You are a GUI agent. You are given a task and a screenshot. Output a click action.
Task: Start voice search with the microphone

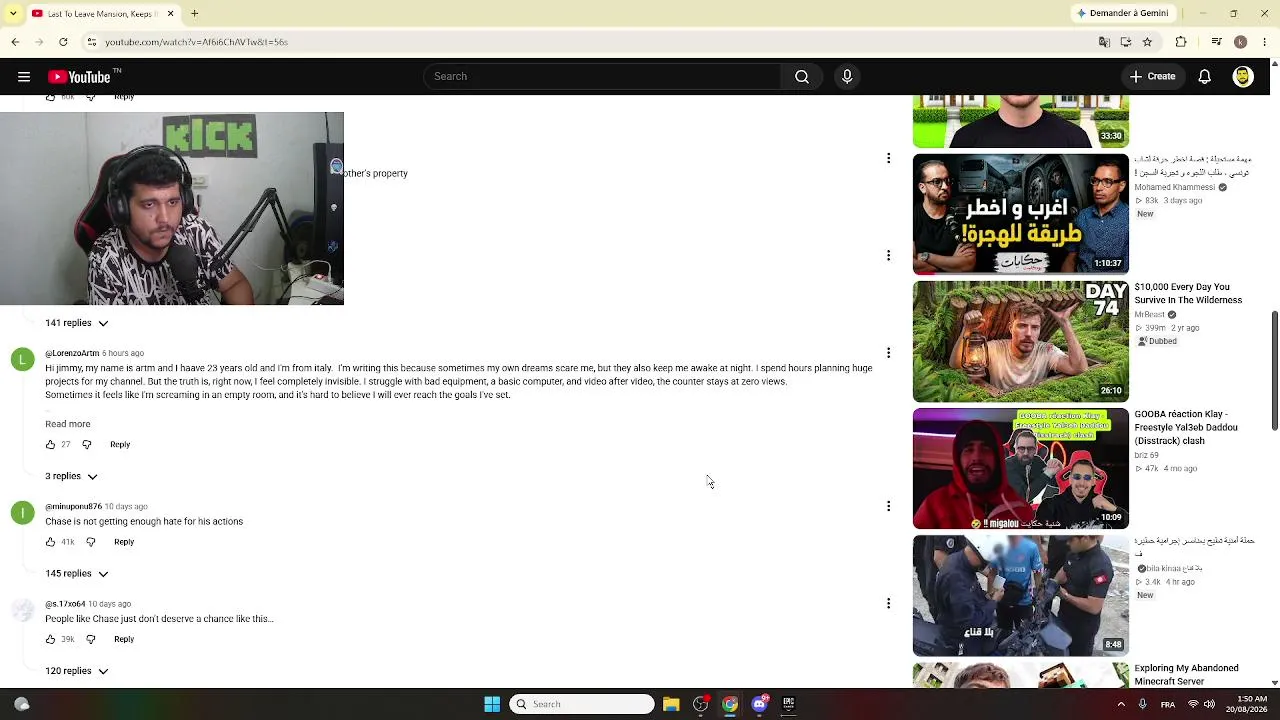847,77
